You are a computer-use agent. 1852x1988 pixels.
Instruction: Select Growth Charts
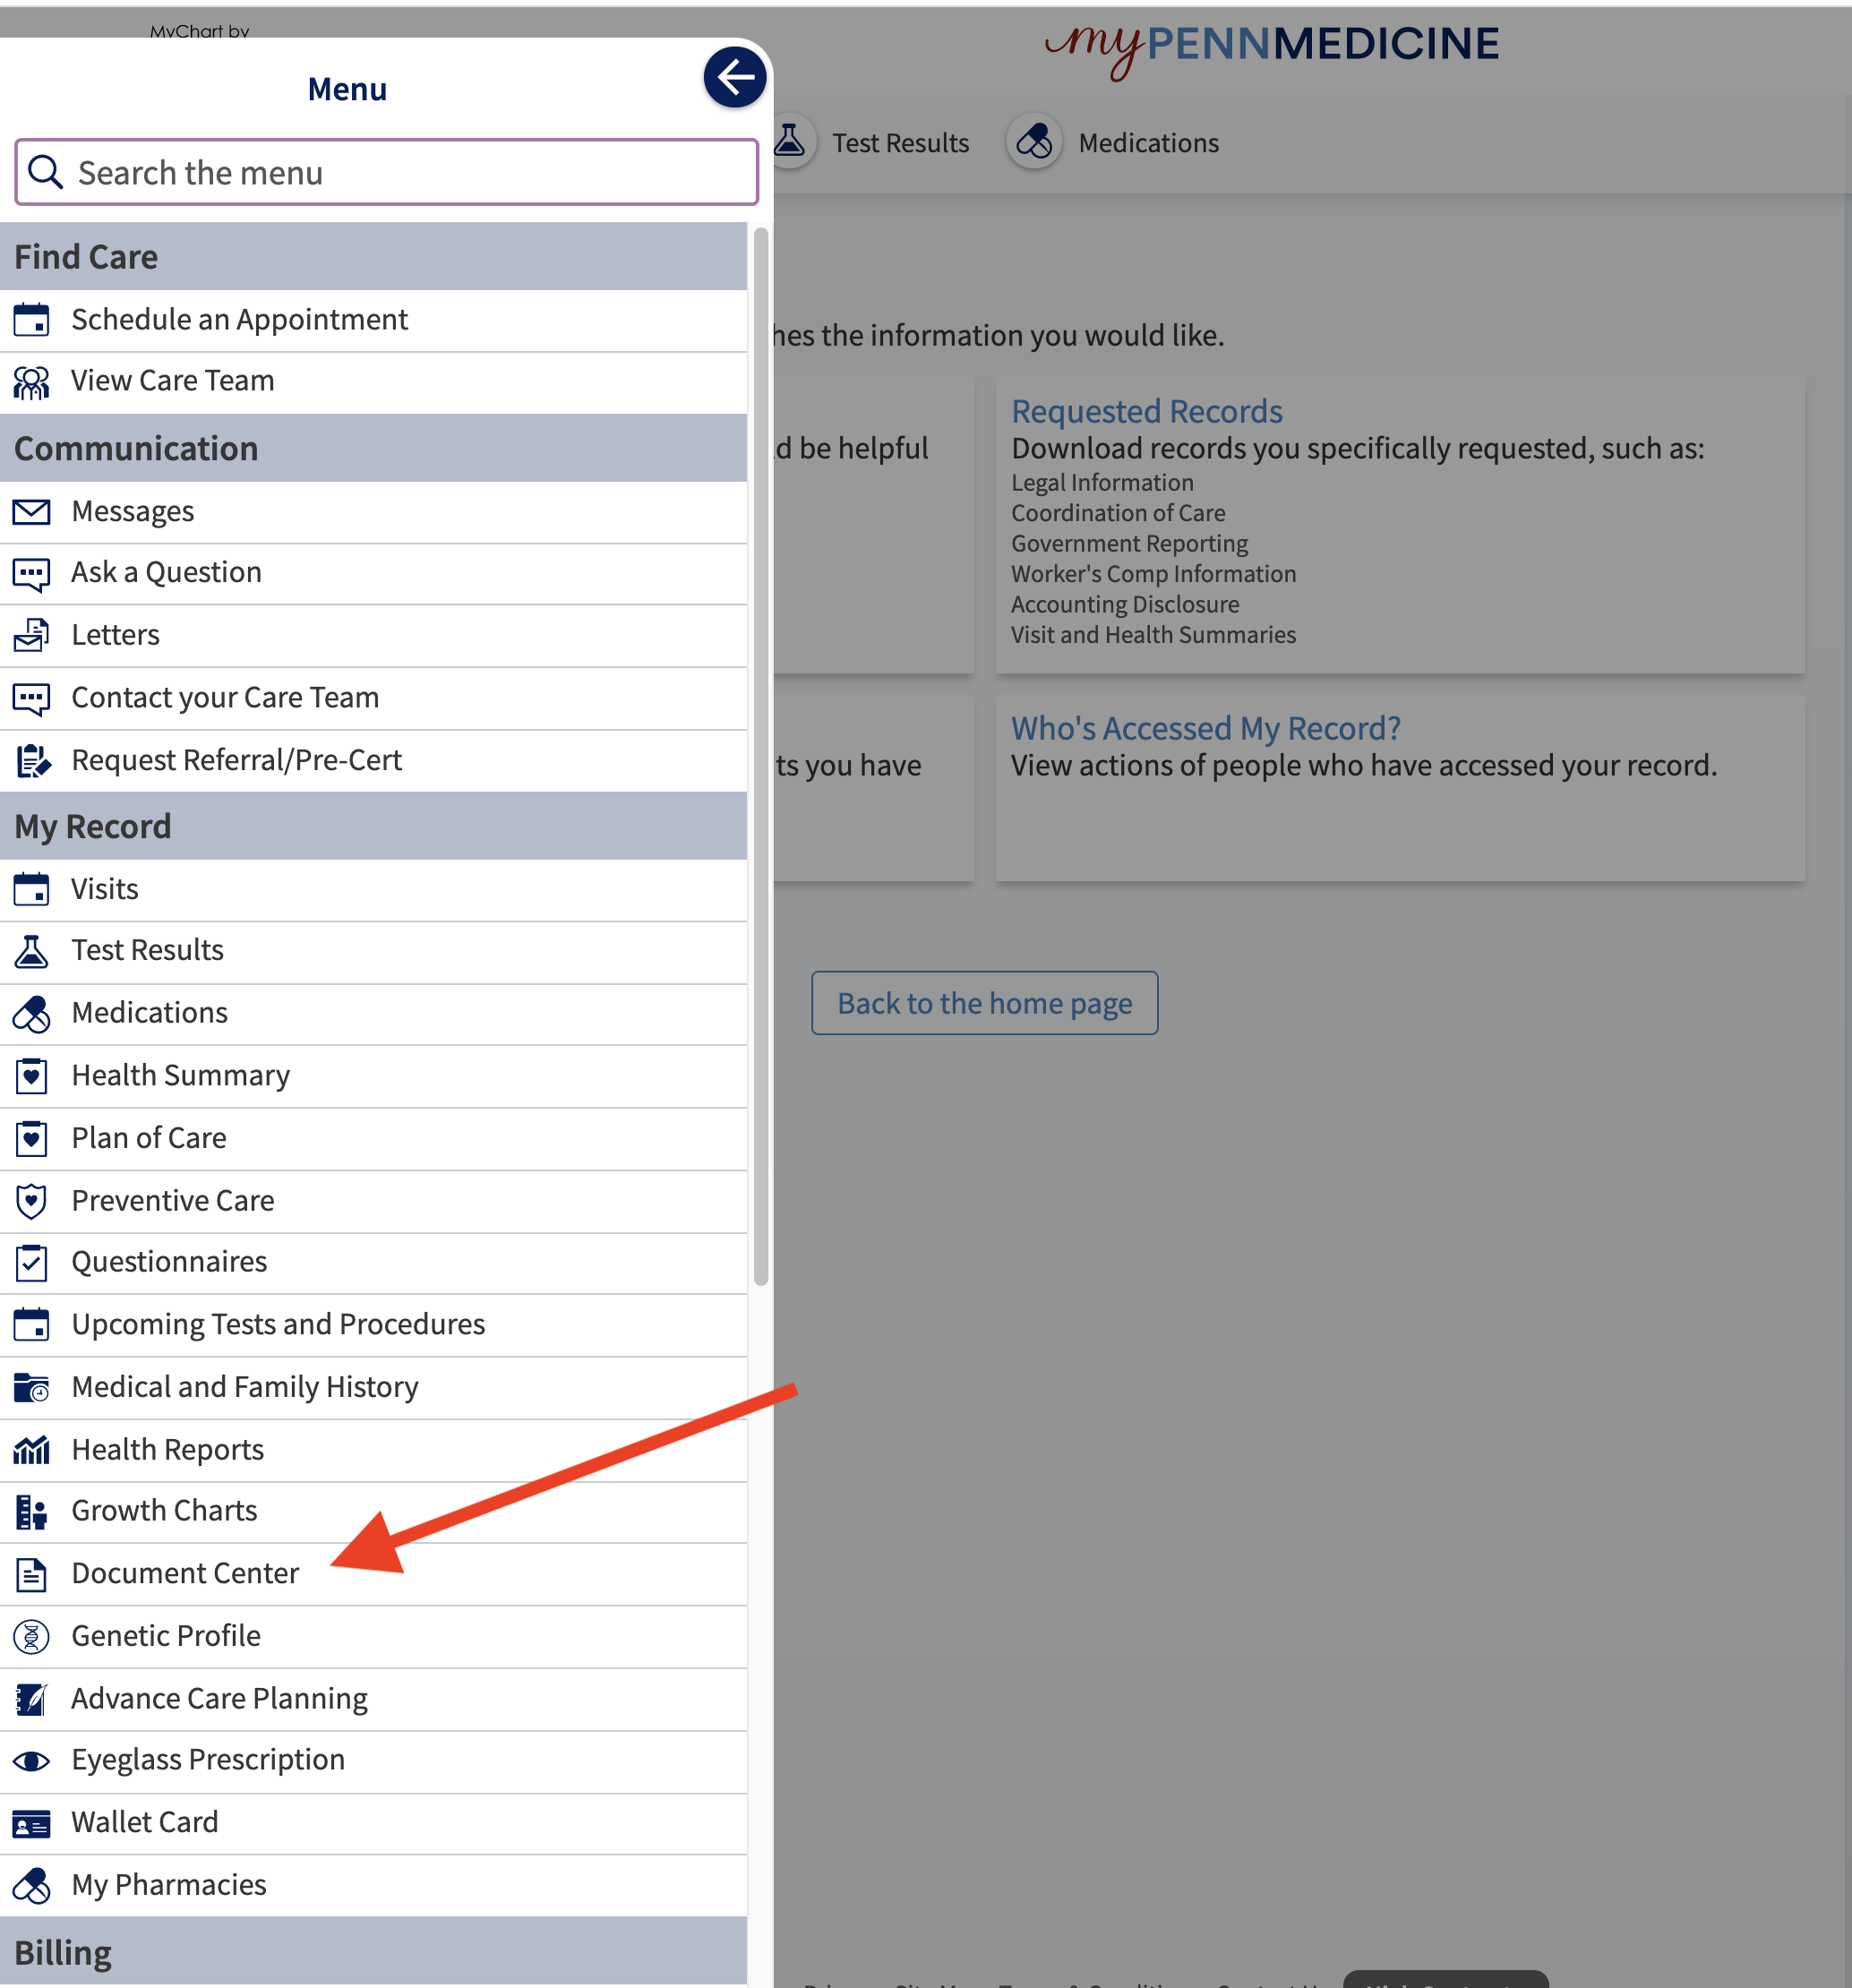pos(373,1512)
